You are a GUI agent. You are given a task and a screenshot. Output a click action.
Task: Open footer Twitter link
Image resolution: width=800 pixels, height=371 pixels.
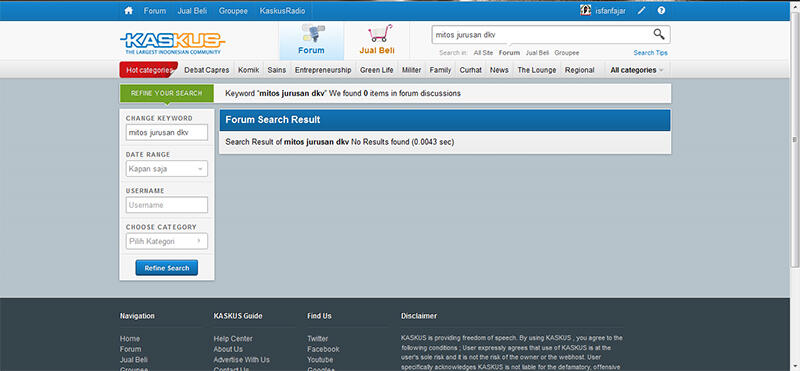[x=317, y=338]
